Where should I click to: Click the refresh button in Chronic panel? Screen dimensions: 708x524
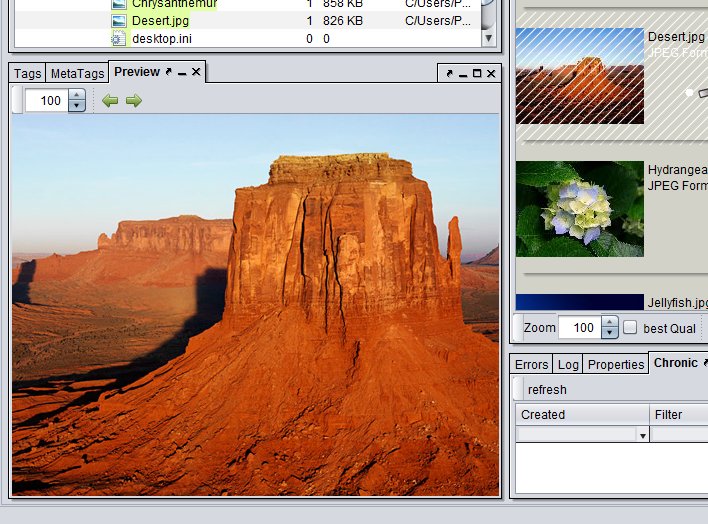(x=547, y=389)
